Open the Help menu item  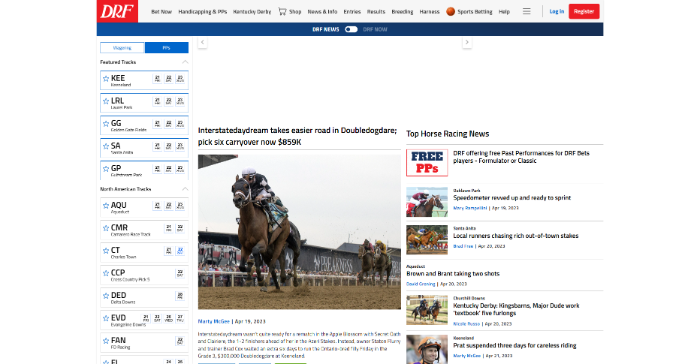504,12
